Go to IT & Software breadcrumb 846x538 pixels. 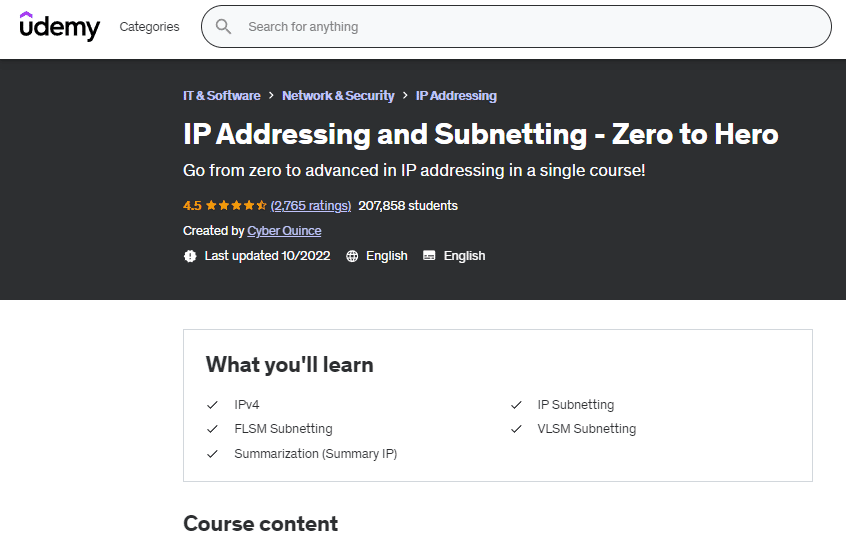click(x=222, y=96)
